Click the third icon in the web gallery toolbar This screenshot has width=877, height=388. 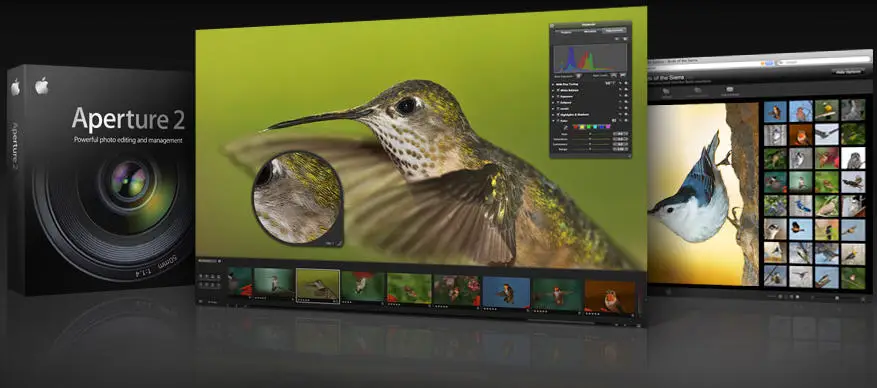click(x=730, y=89)
